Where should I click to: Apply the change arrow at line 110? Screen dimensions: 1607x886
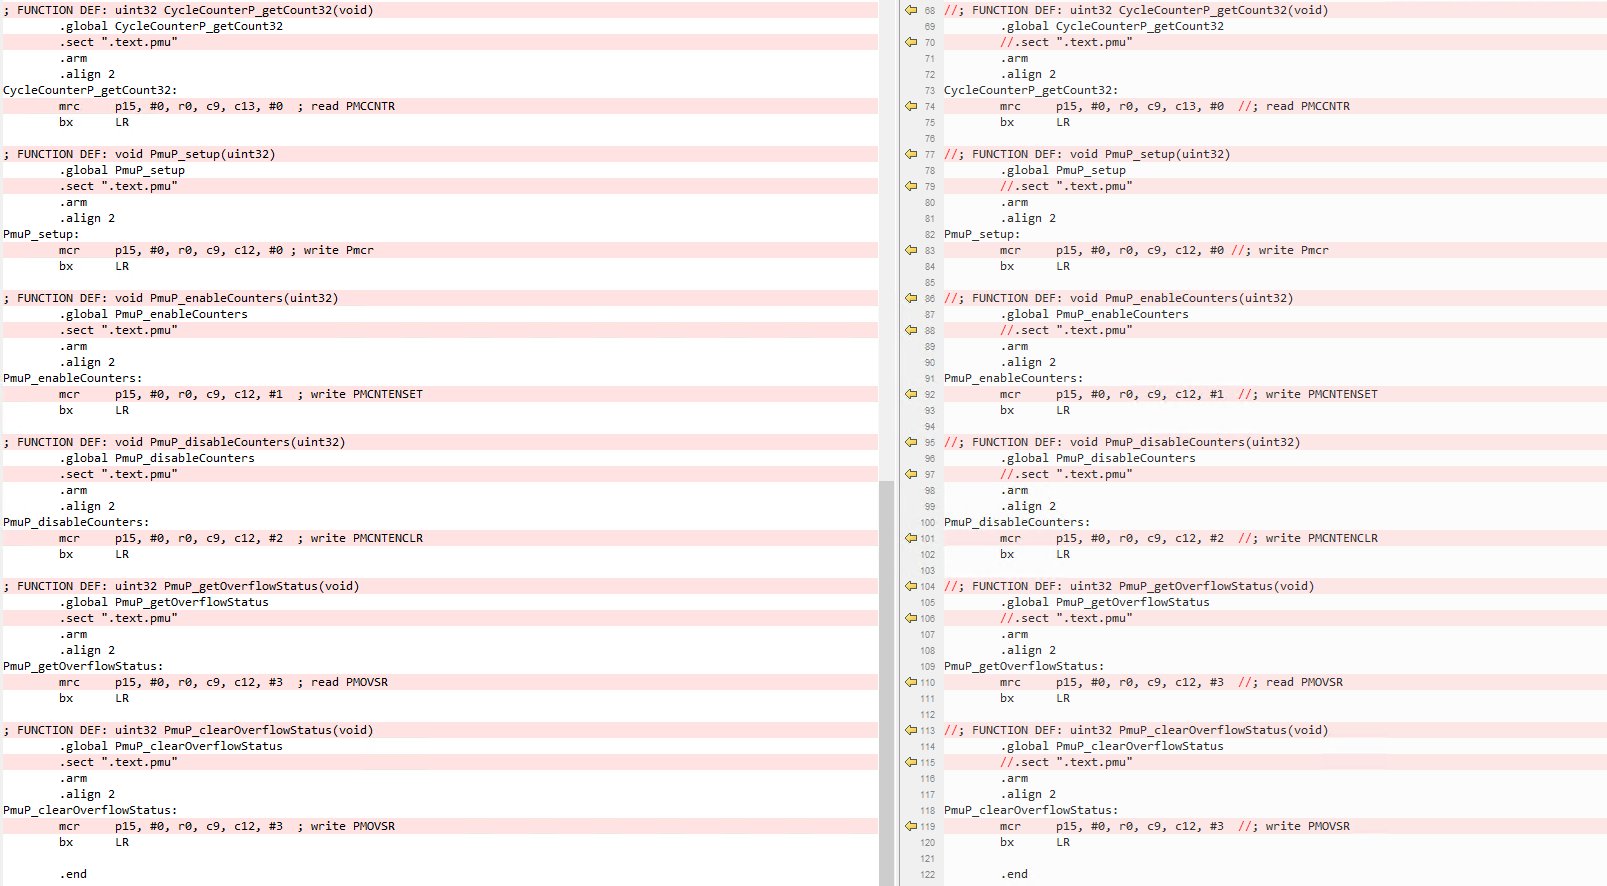click(x=911, y=682)
